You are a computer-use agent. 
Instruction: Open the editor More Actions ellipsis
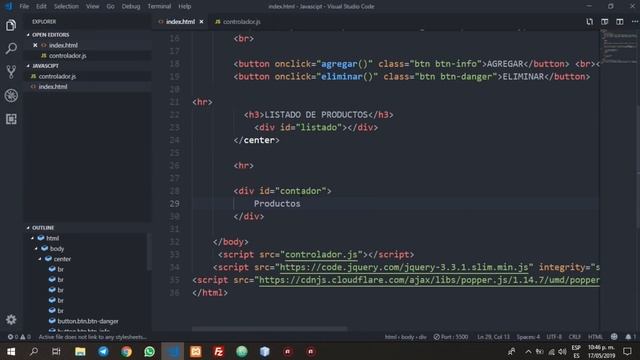coord(635,22)
